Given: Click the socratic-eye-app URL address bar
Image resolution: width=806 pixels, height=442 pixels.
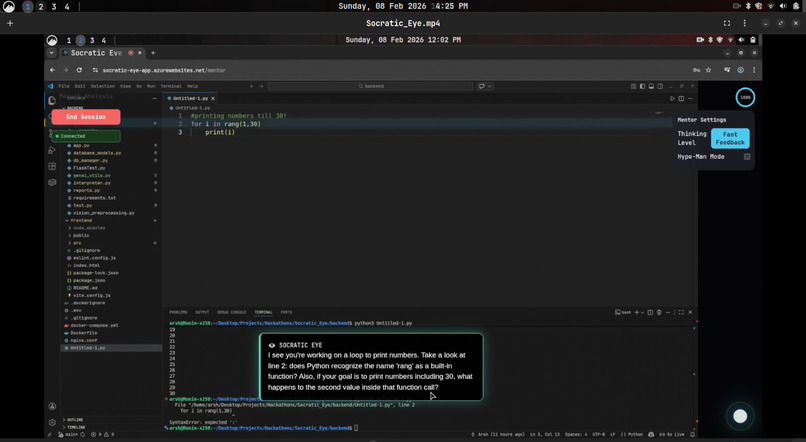Looking at the screenshot, I should click(164, 70).
